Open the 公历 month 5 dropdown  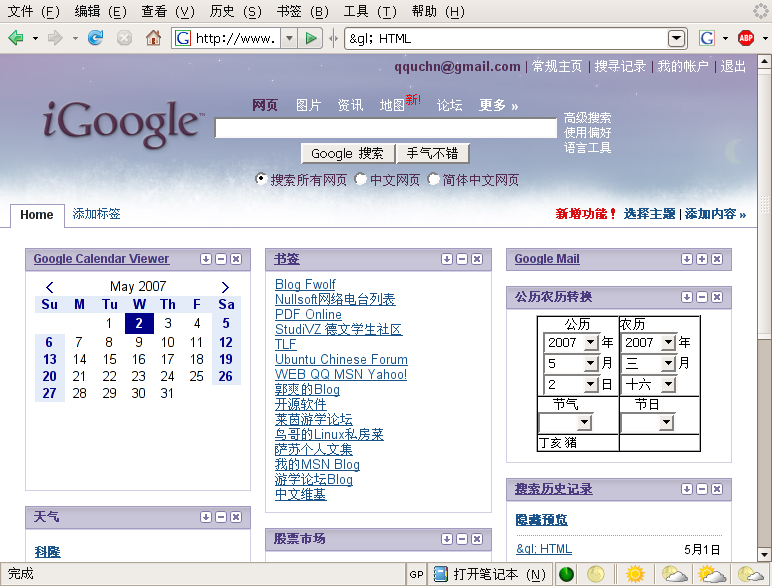coord(590,363)
